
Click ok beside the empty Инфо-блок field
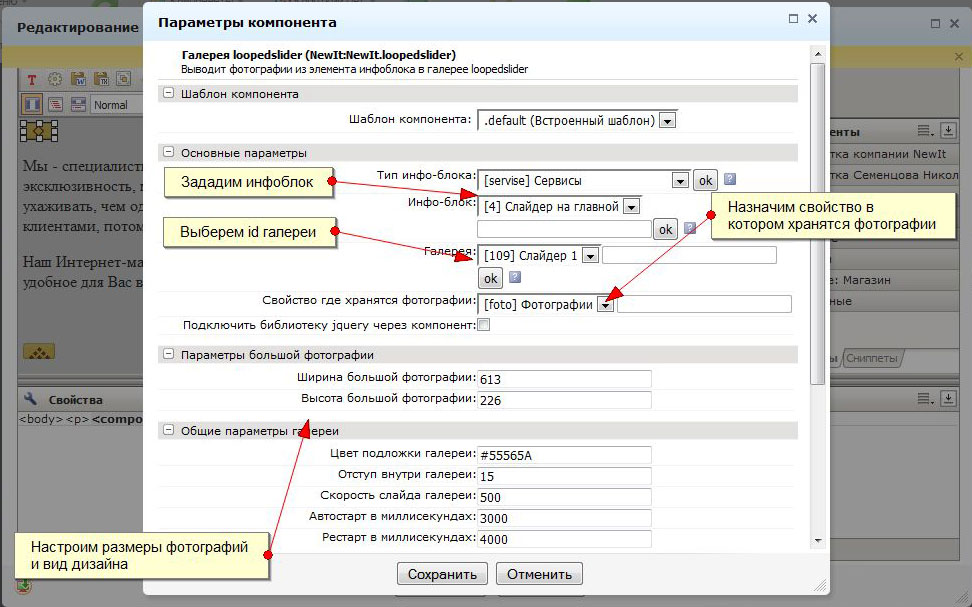tap(666, 229)
